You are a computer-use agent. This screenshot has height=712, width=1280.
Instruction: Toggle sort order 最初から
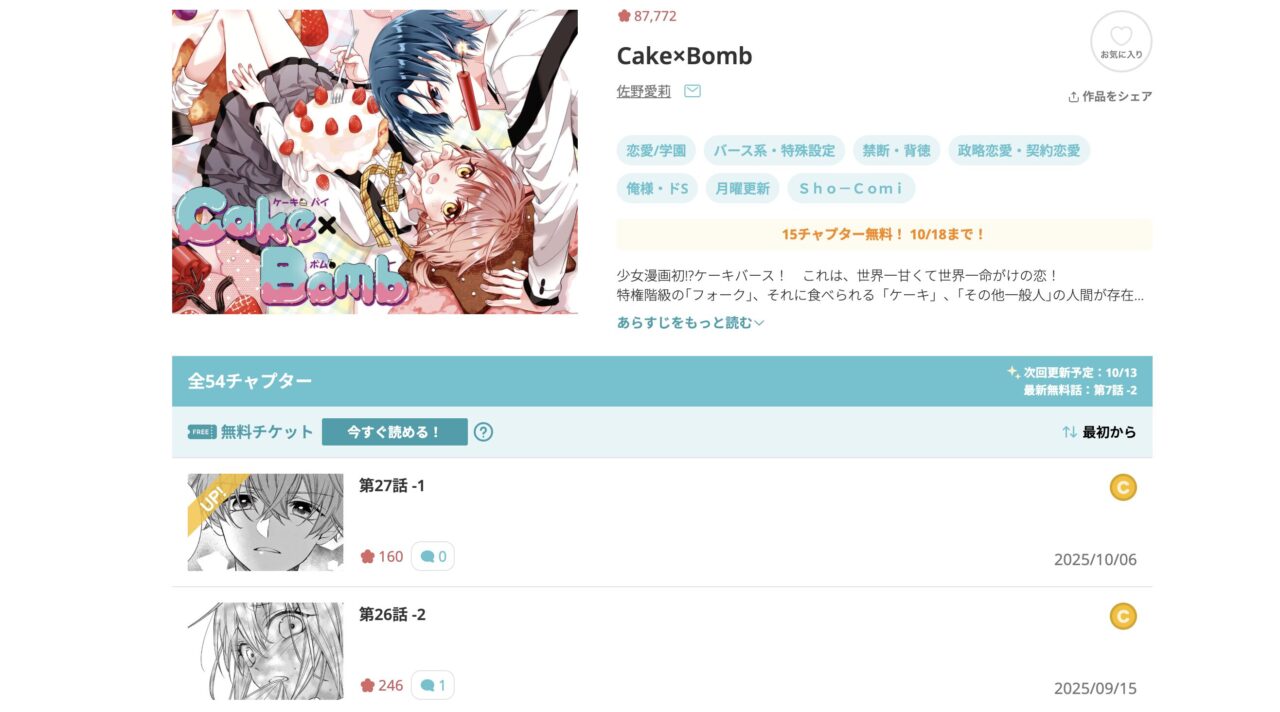click(x=1099, y=432)
